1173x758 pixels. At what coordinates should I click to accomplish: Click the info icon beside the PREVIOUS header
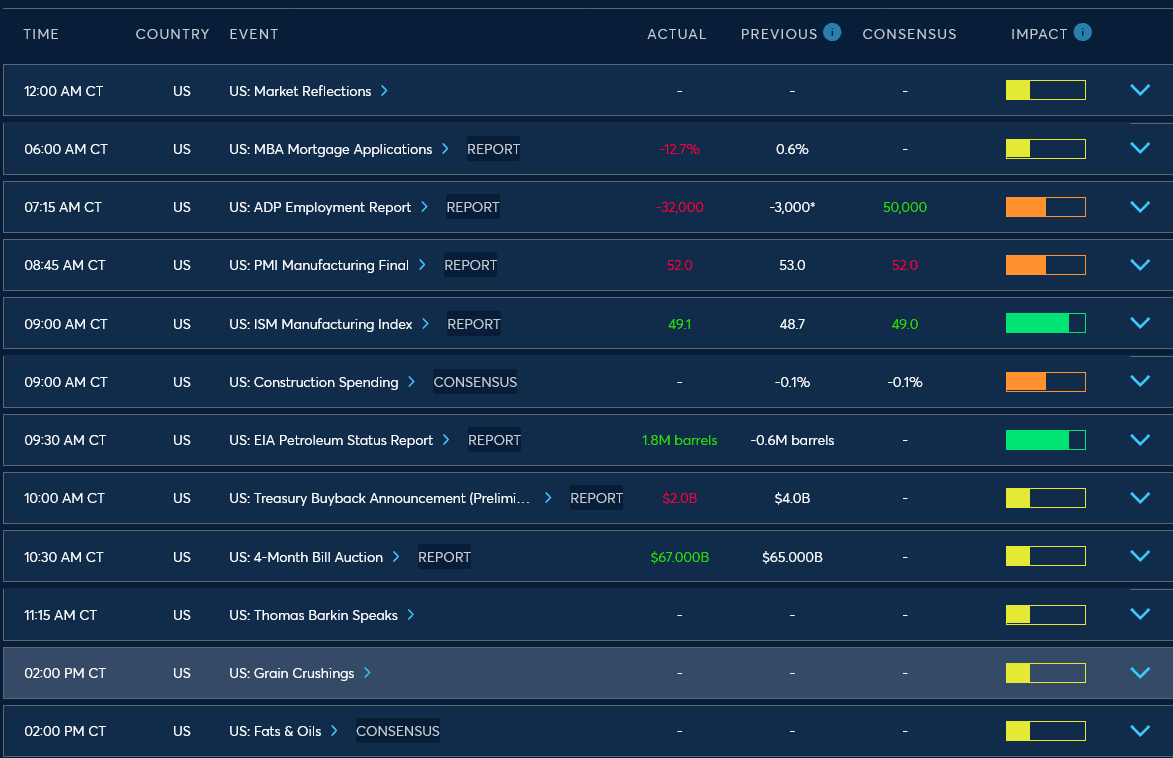click(832, 32)
